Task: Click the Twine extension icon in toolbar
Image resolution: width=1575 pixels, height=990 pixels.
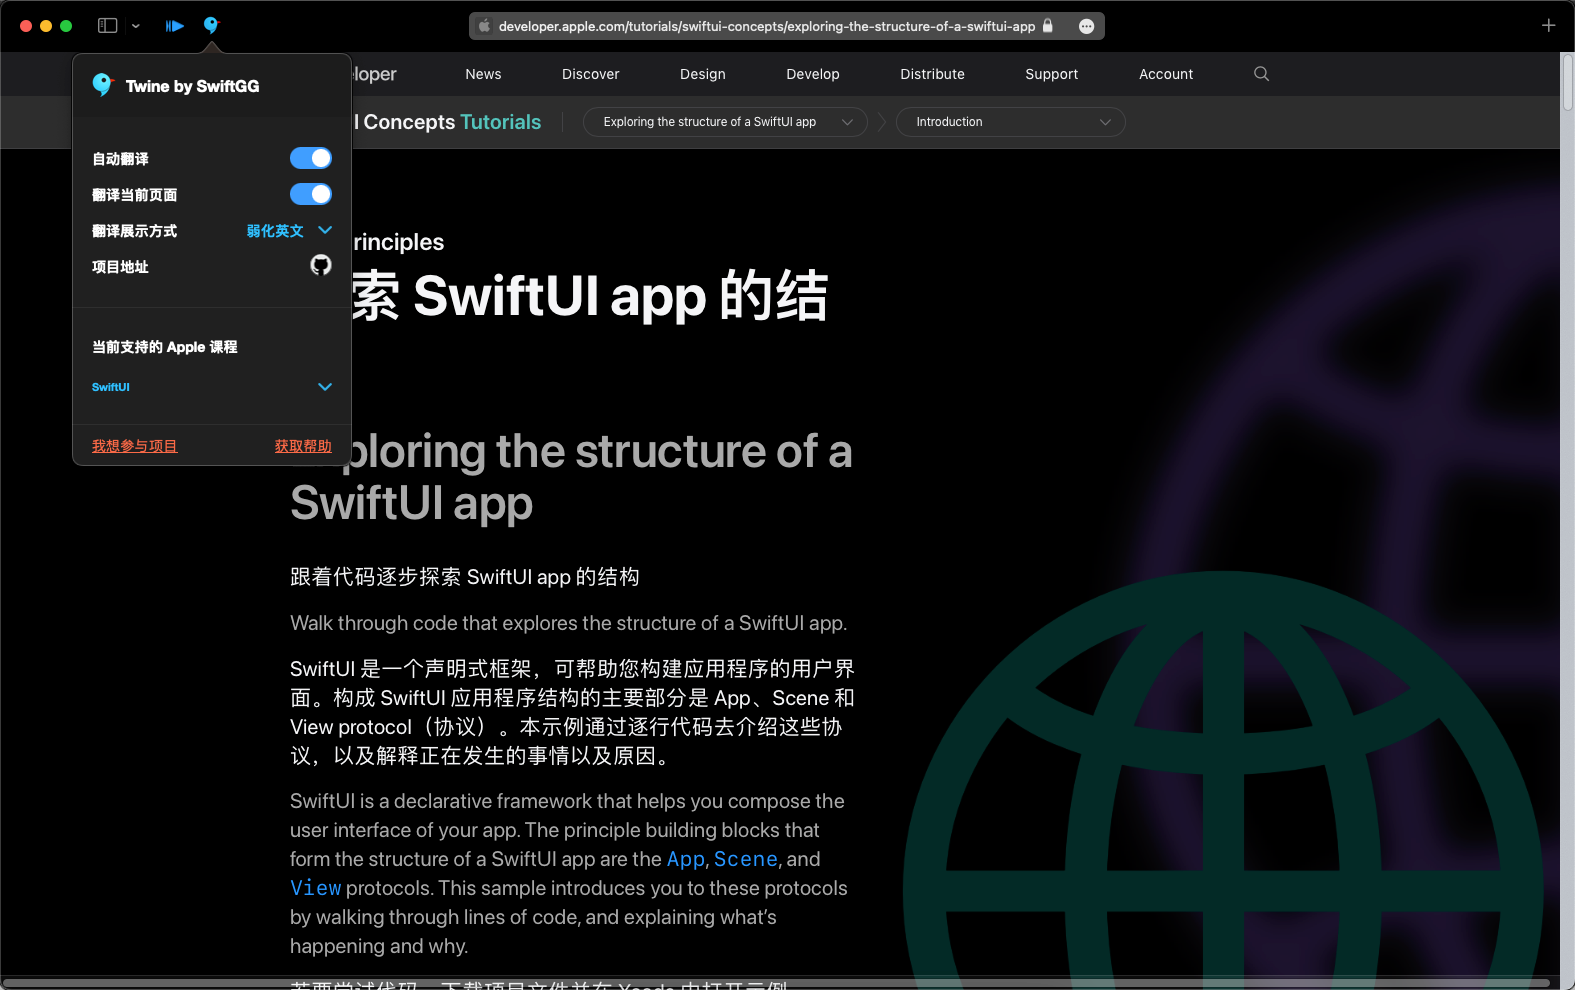Action: [x=211, y=25]
